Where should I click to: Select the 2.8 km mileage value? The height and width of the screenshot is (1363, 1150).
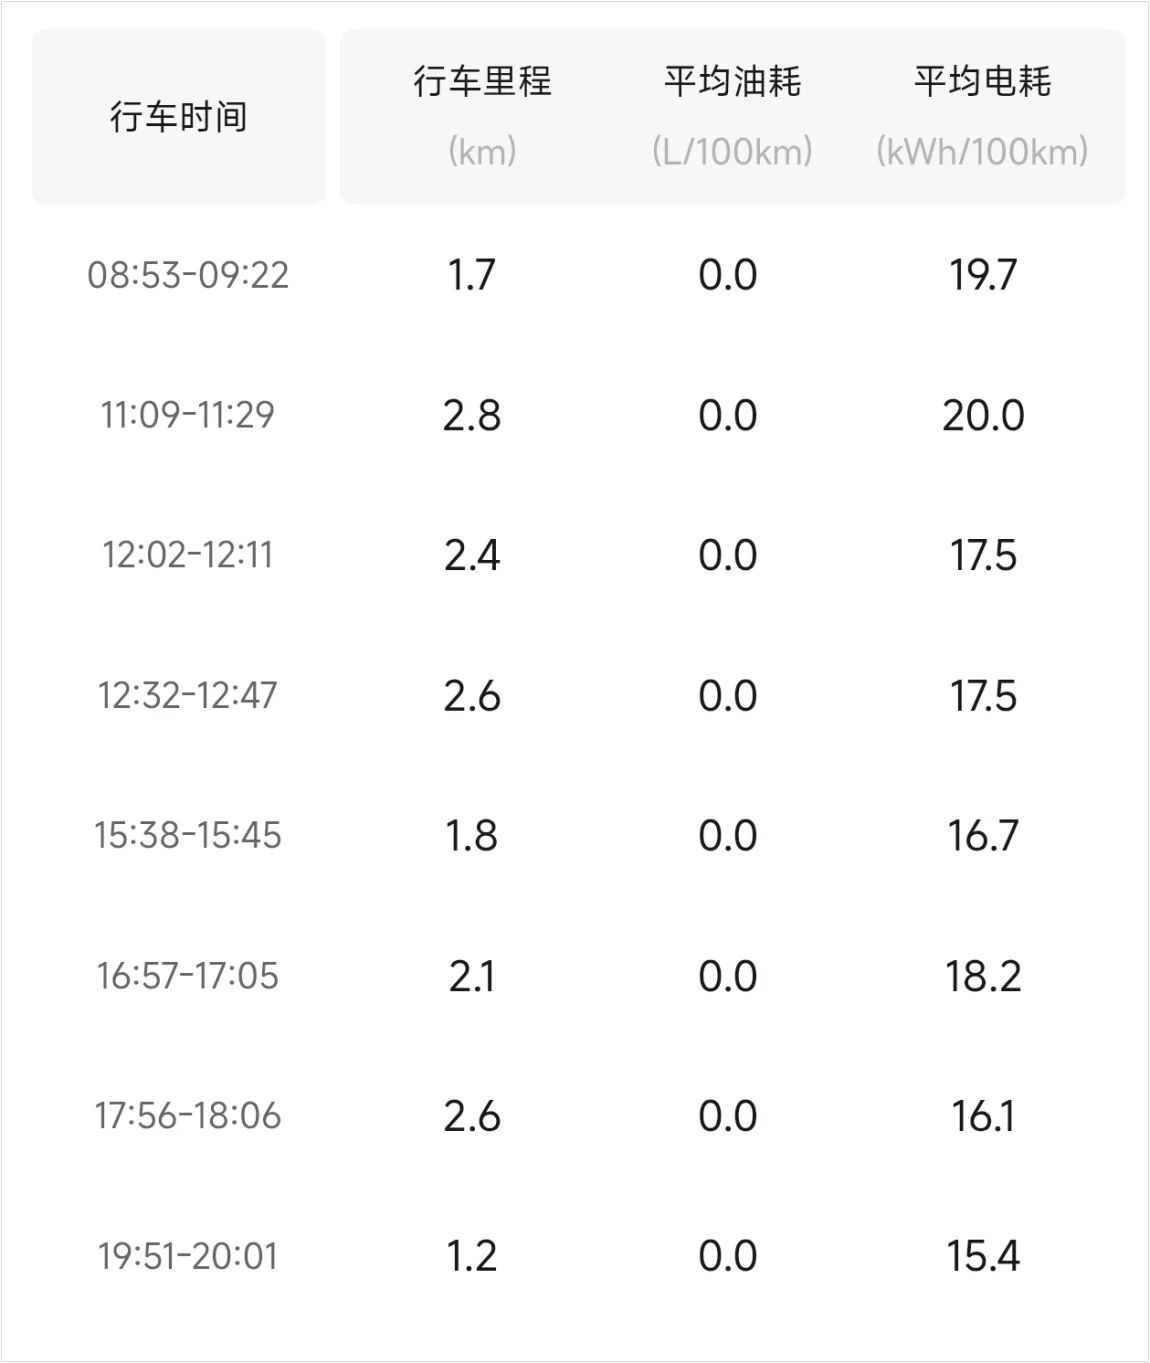pyautogui.click(x=472, y=415)
